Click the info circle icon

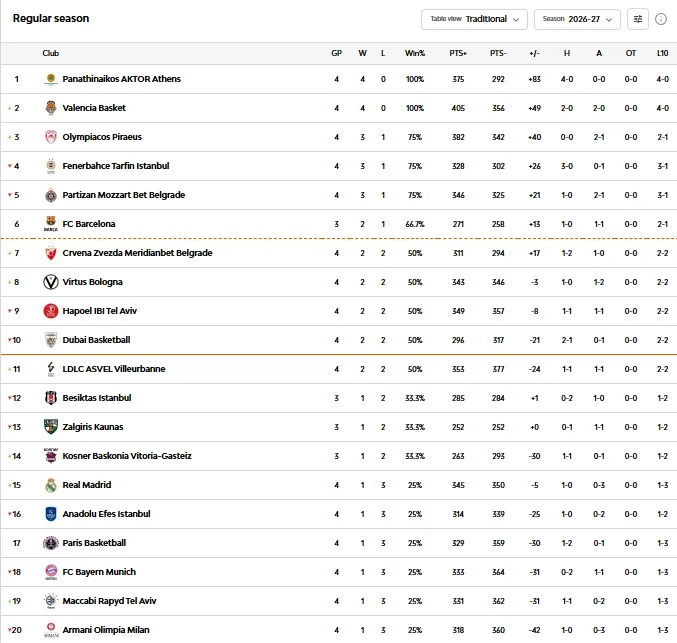tap(661, 19)
